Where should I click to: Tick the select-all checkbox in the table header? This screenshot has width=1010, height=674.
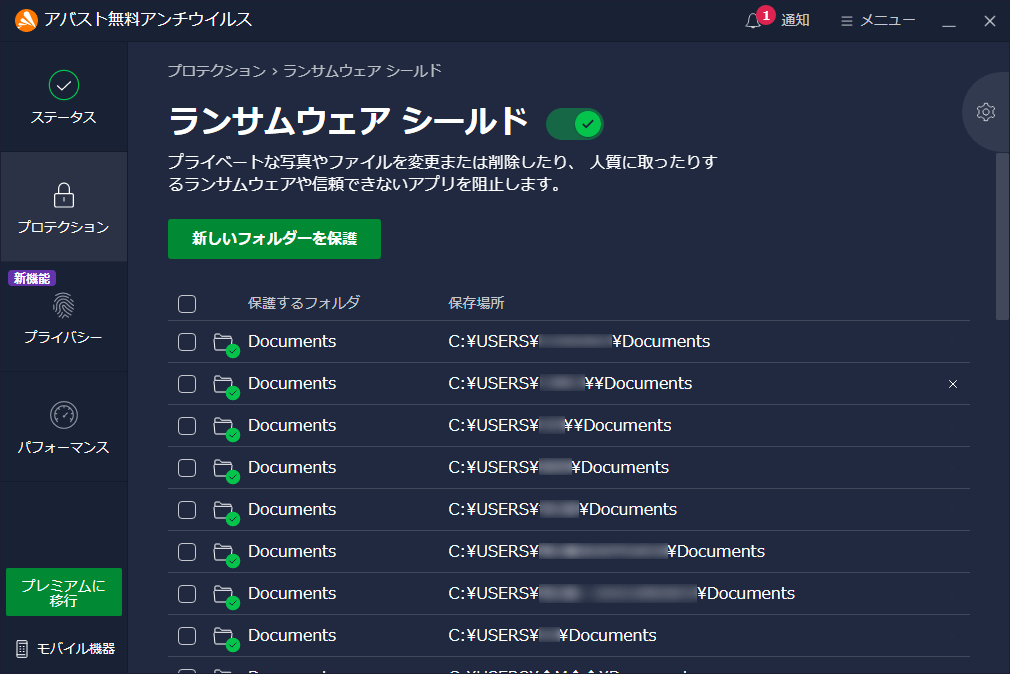187,304
